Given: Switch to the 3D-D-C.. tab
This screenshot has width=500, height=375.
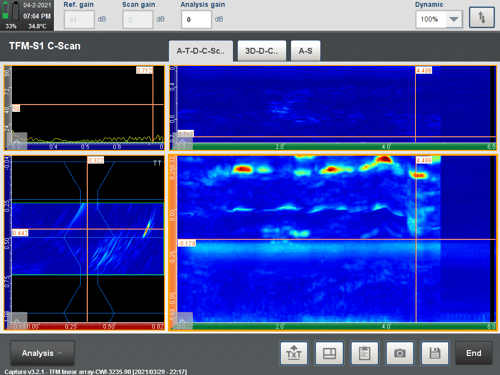Looking at the screenshot, I should 262,51.
